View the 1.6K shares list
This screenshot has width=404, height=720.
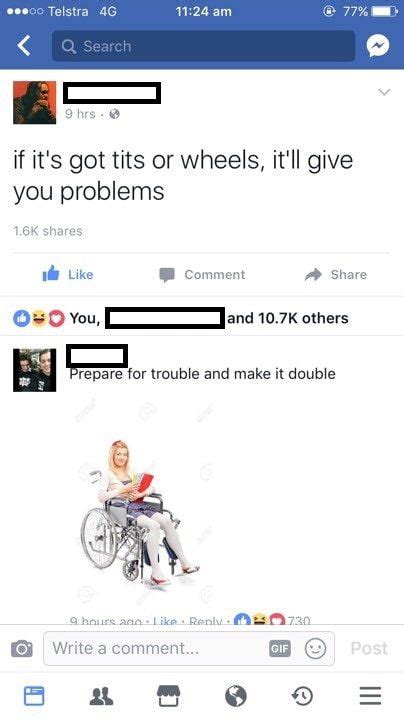click(48, 231)
